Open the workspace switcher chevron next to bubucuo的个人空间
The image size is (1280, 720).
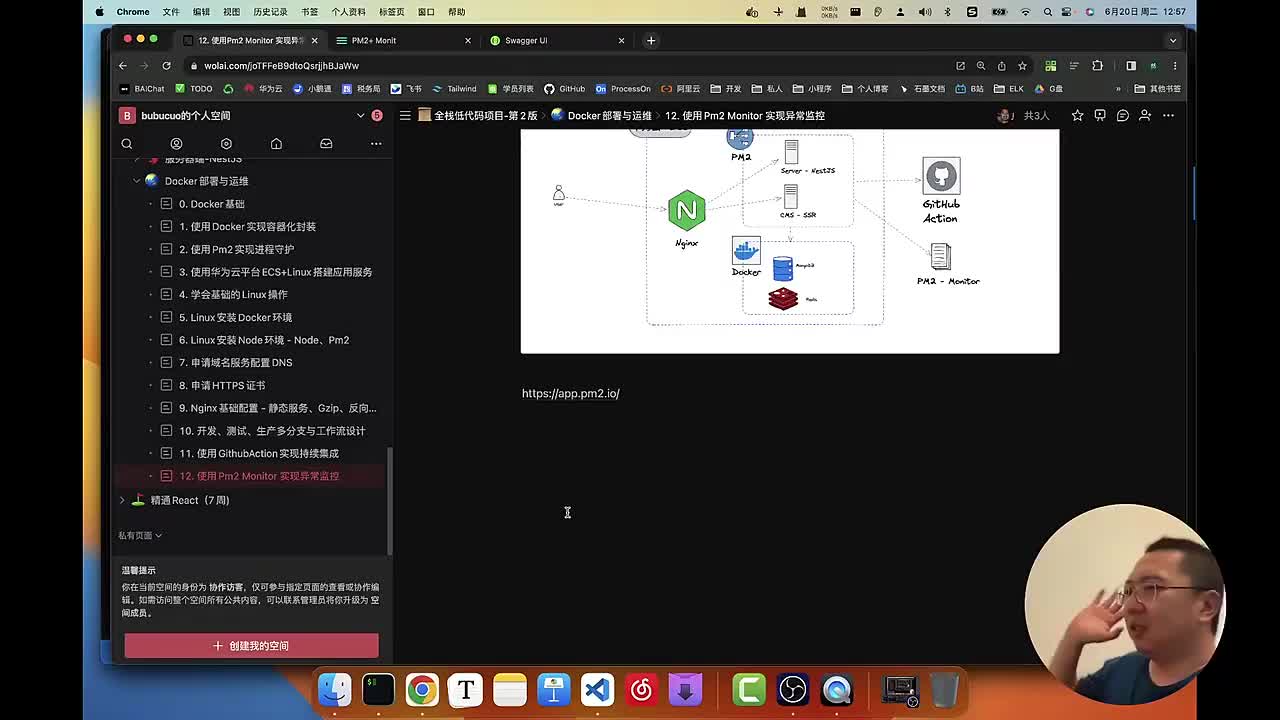click(x=360, y=115)
